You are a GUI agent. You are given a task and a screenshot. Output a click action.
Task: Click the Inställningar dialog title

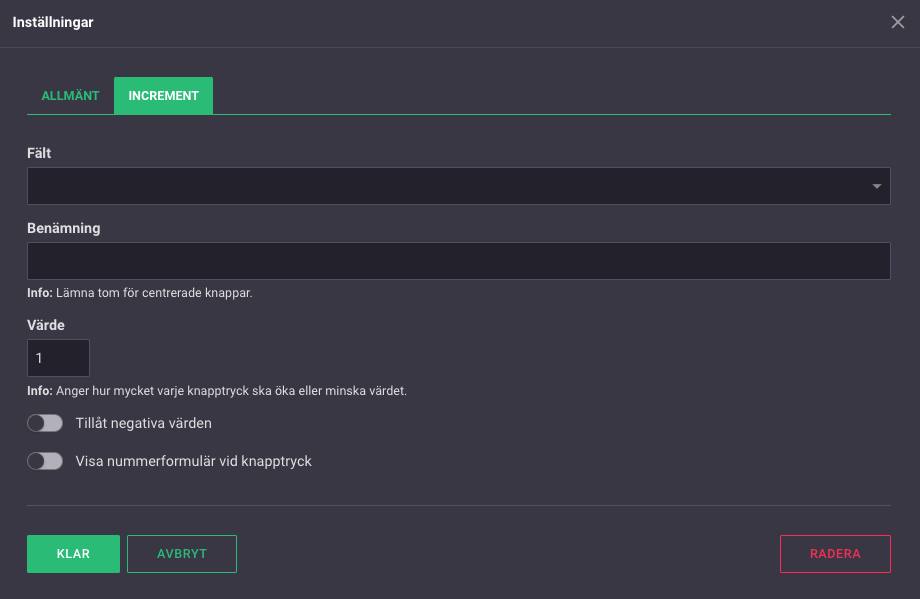53,22
